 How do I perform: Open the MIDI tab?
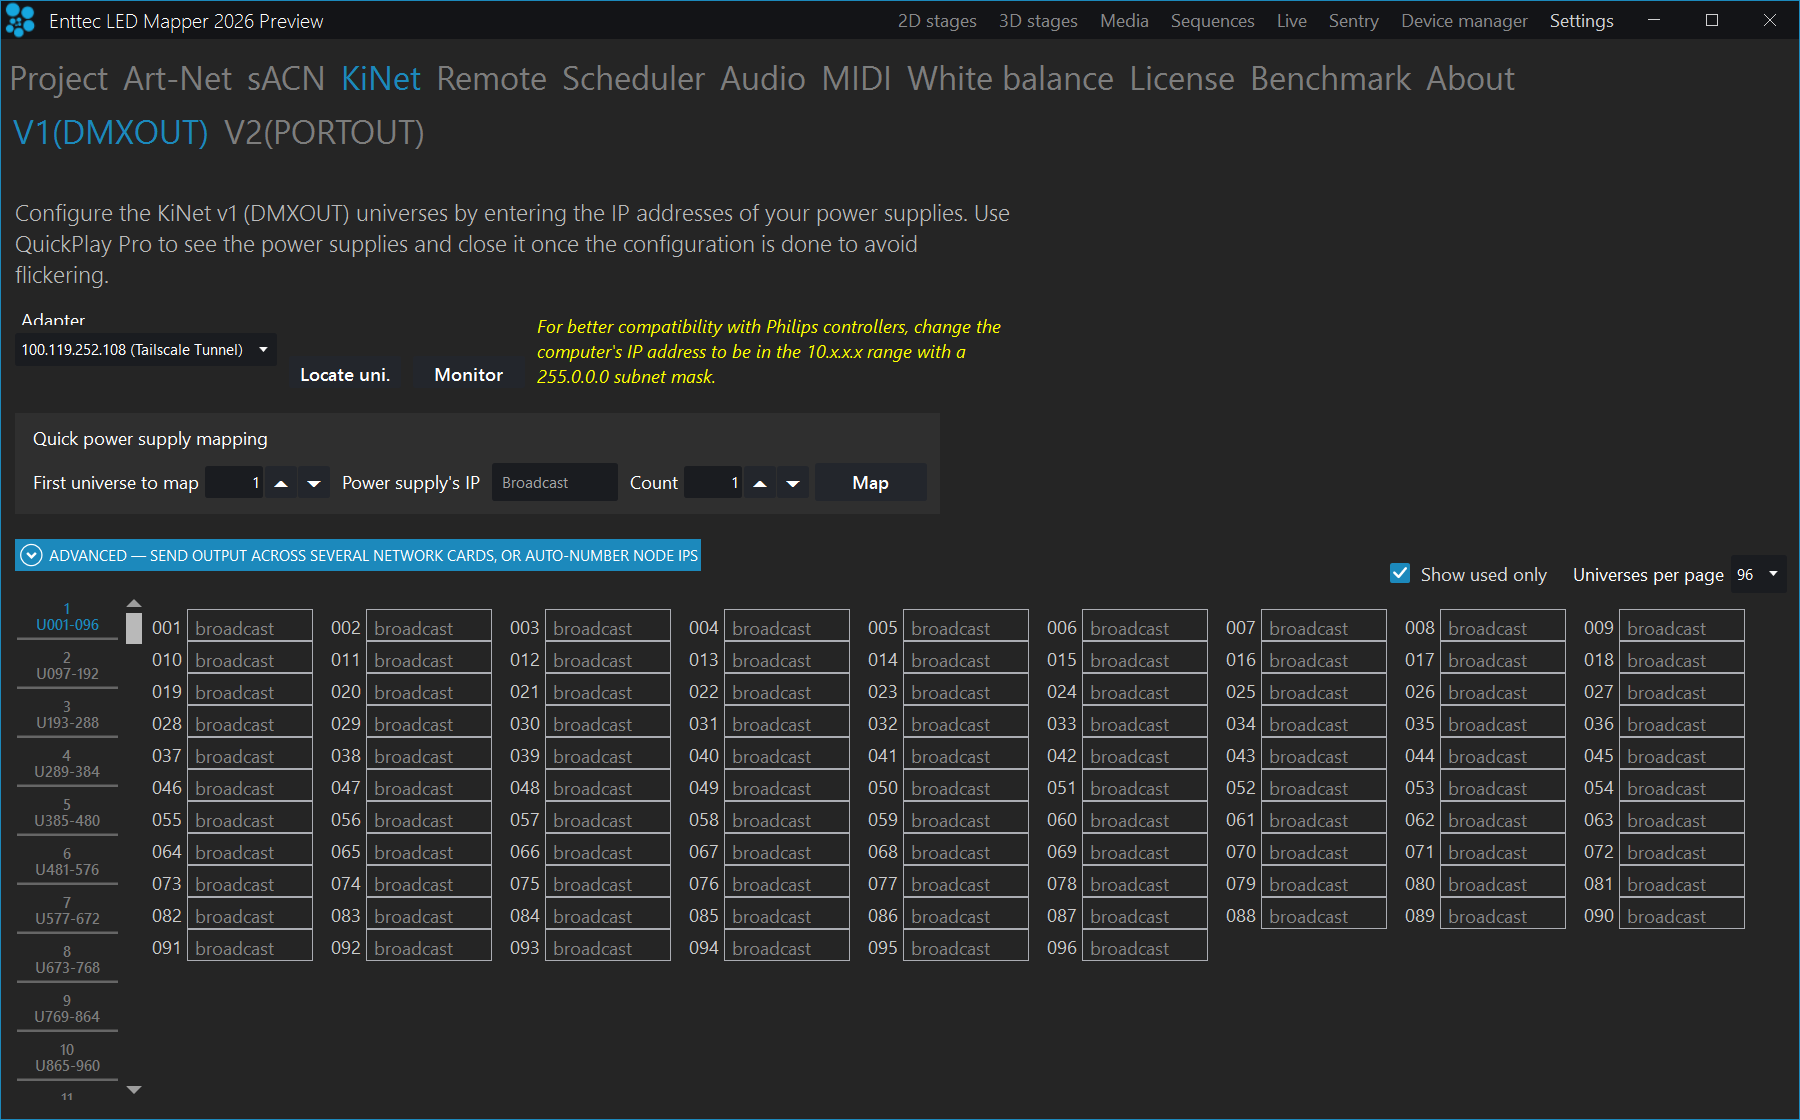(x=856, y=79)
